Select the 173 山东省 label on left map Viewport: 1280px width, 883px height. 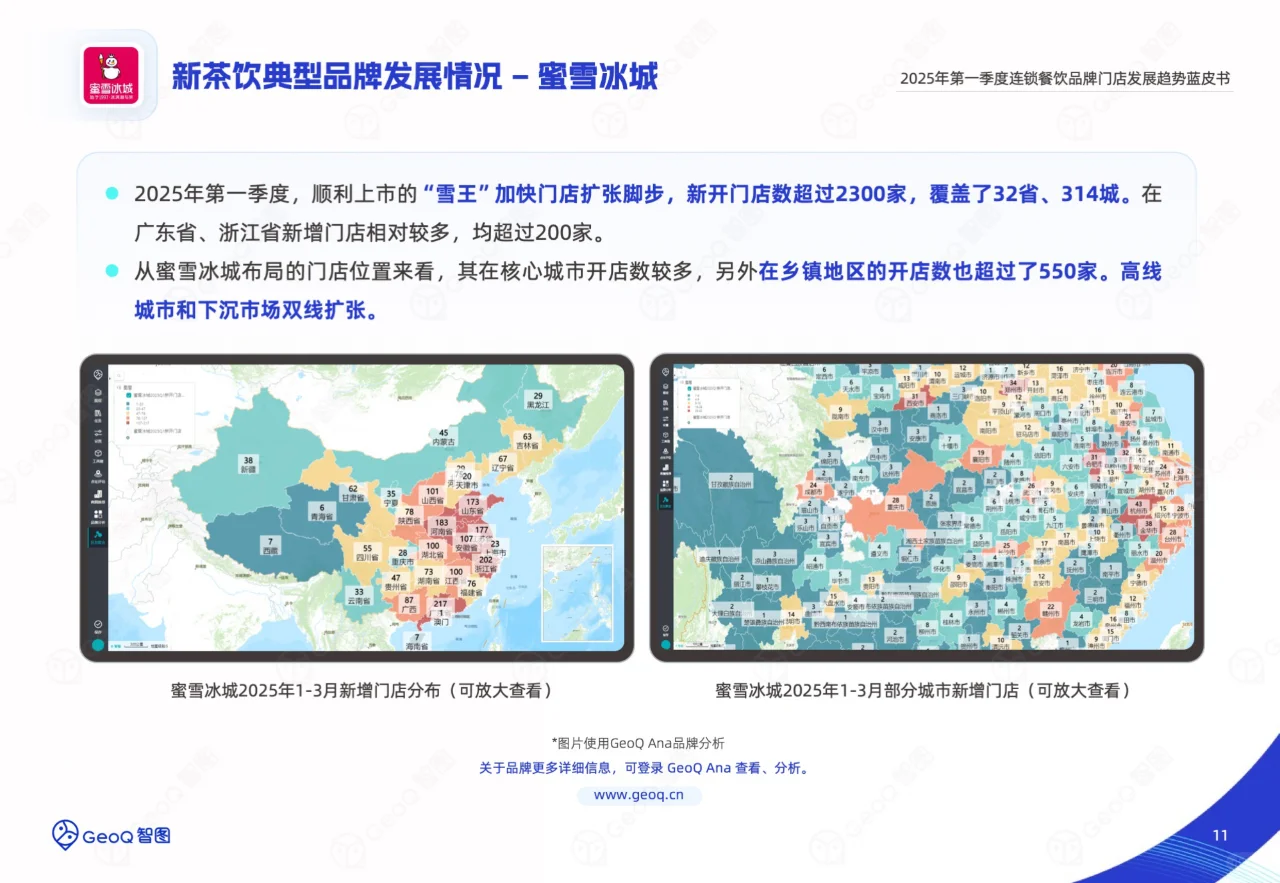tap(473, 506)
